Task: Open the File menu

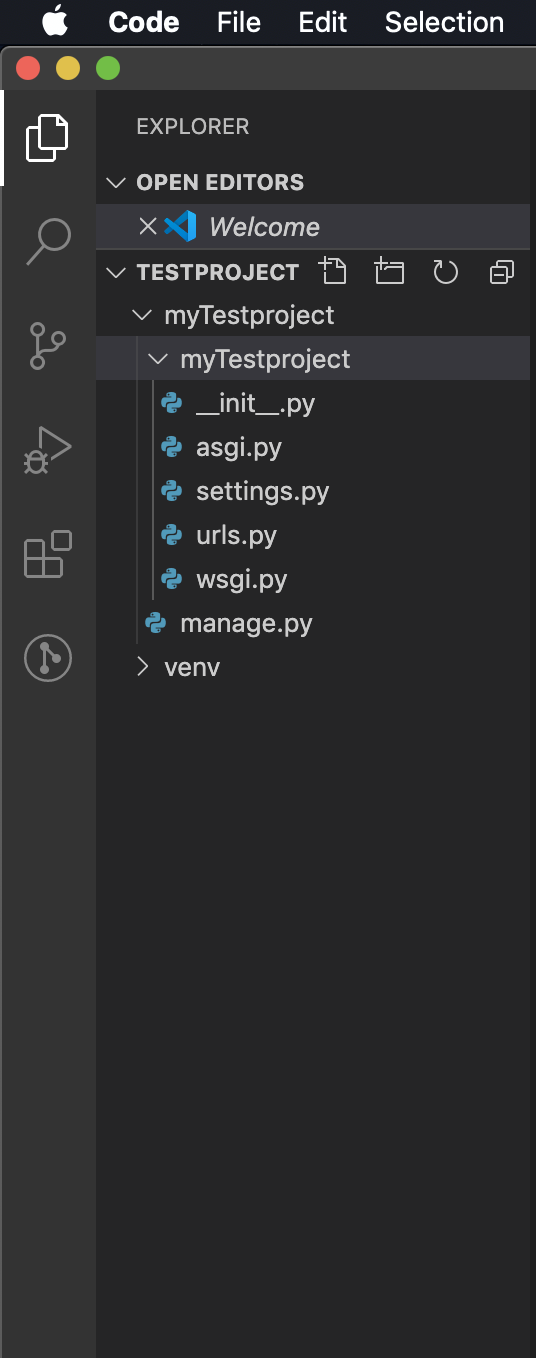Action: (x=239, y=22)
